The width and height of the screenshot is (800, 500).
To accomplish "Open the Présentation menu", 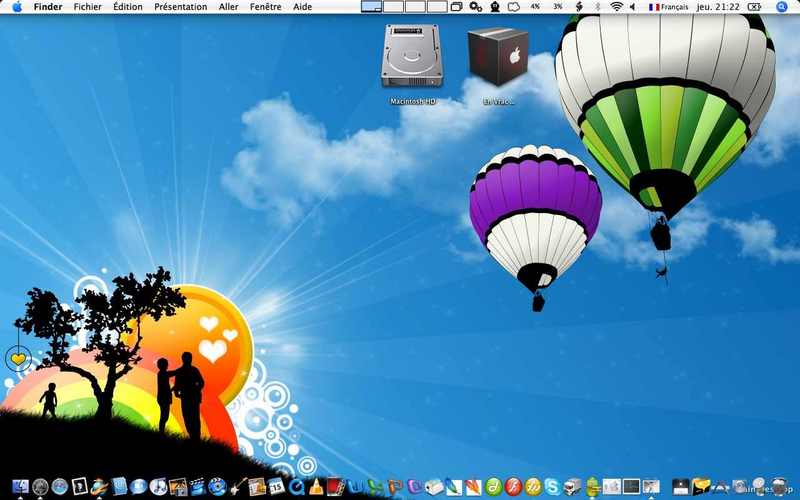I will 181,7.
